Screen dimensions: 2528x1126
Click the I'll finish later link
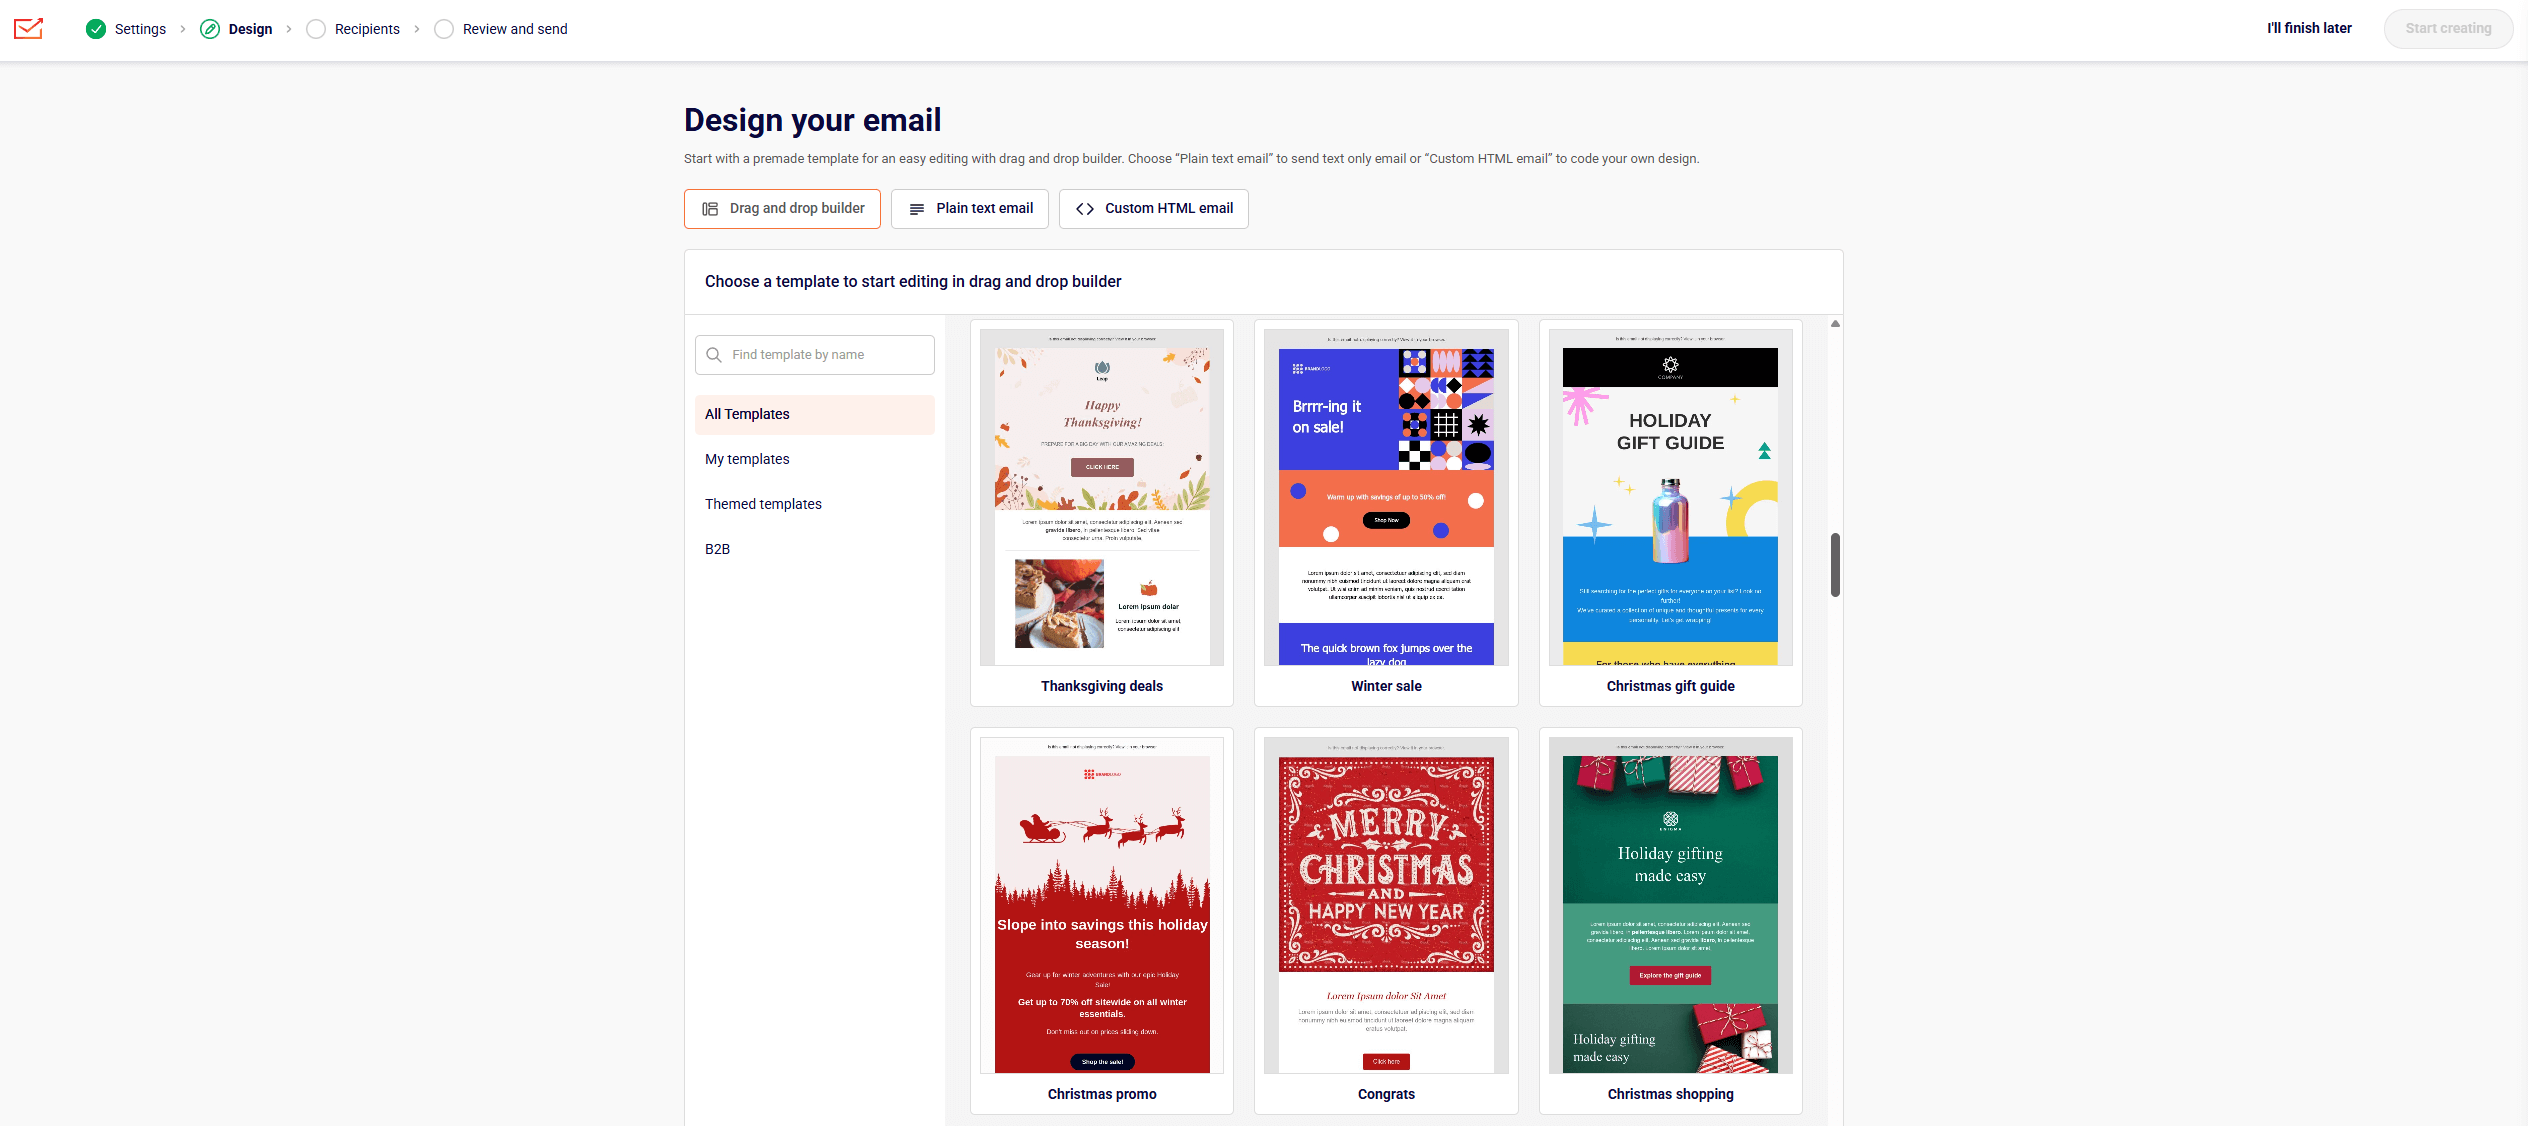[x=2309, y=28]
